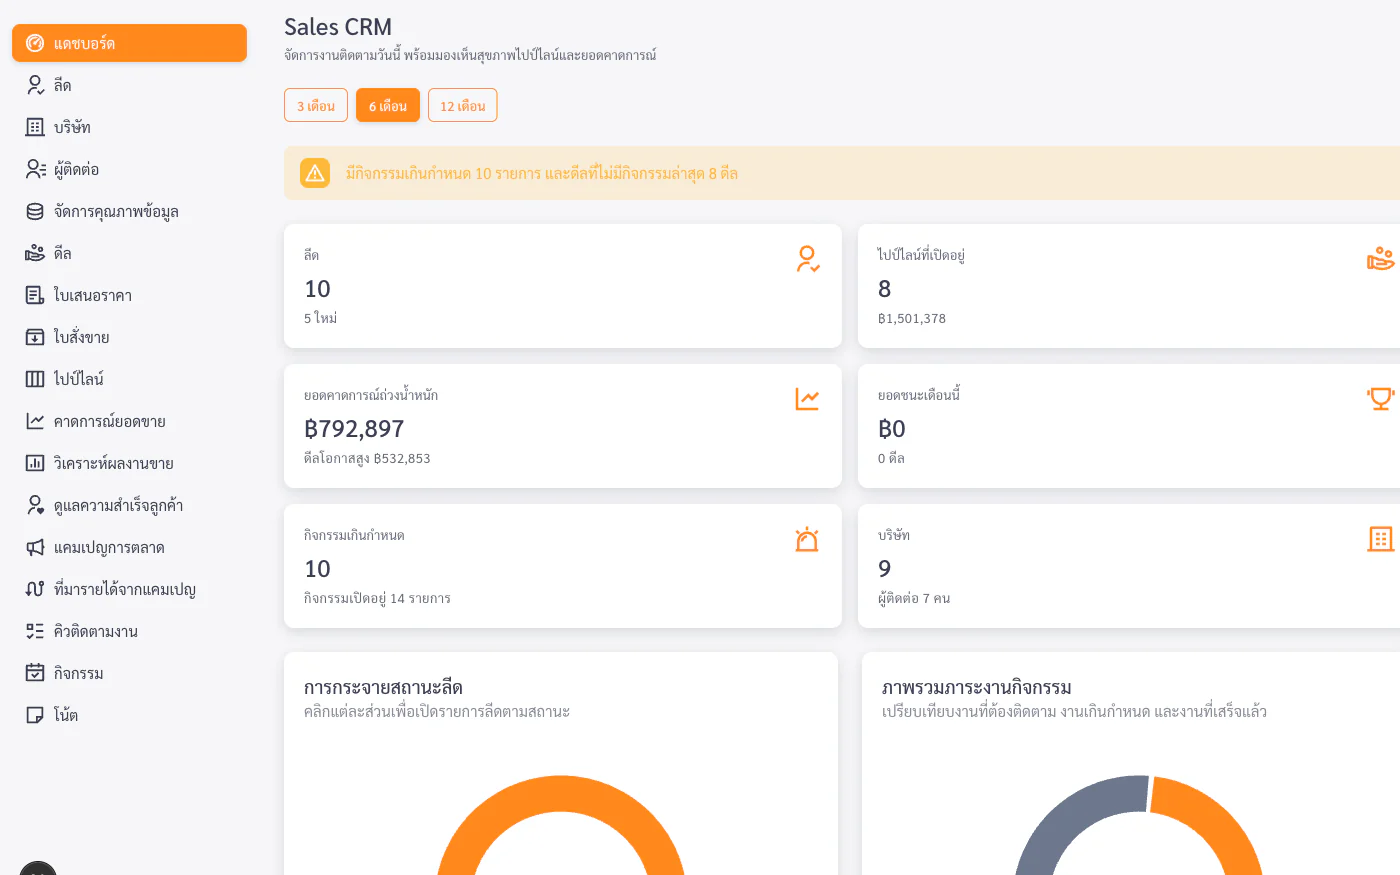
Task: Click 'กิจกรรมเปิดอยู่ 14 รายการ' text
Action: click(377, 598)
